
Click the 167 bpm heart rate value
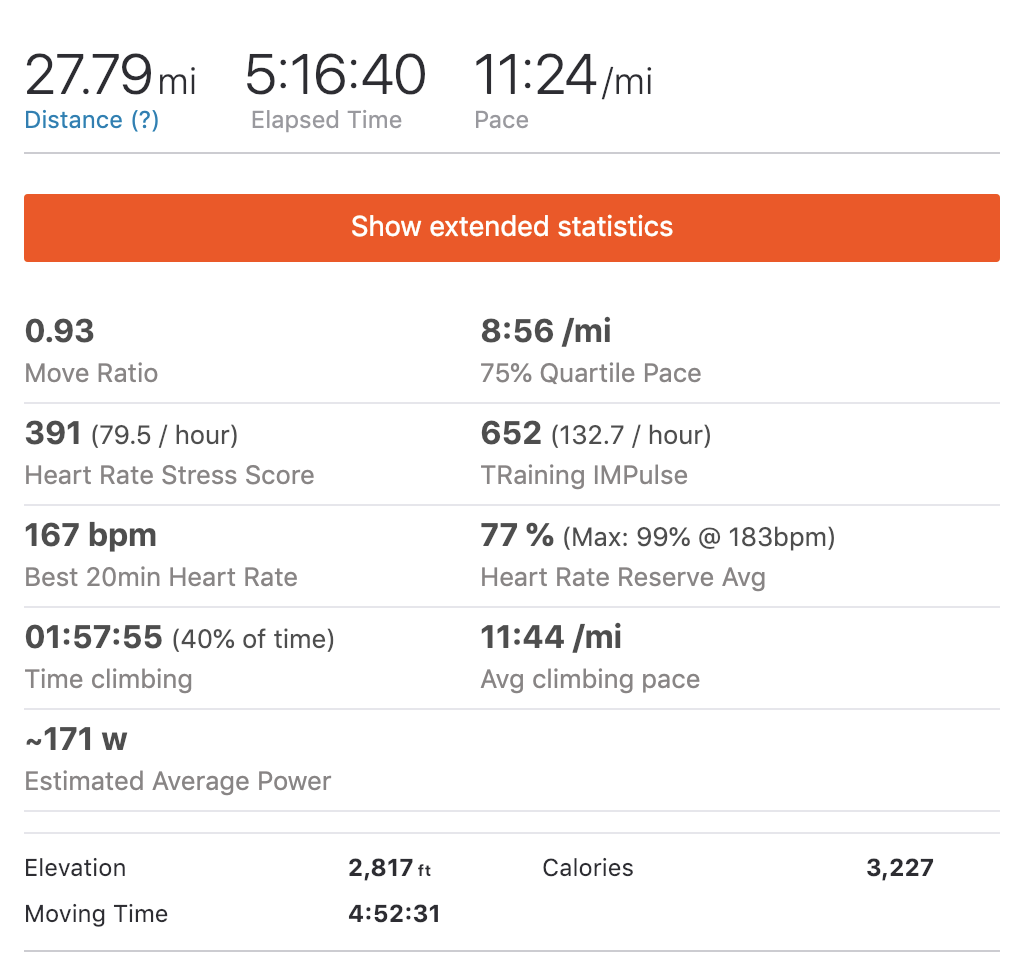tap(90, 535)
